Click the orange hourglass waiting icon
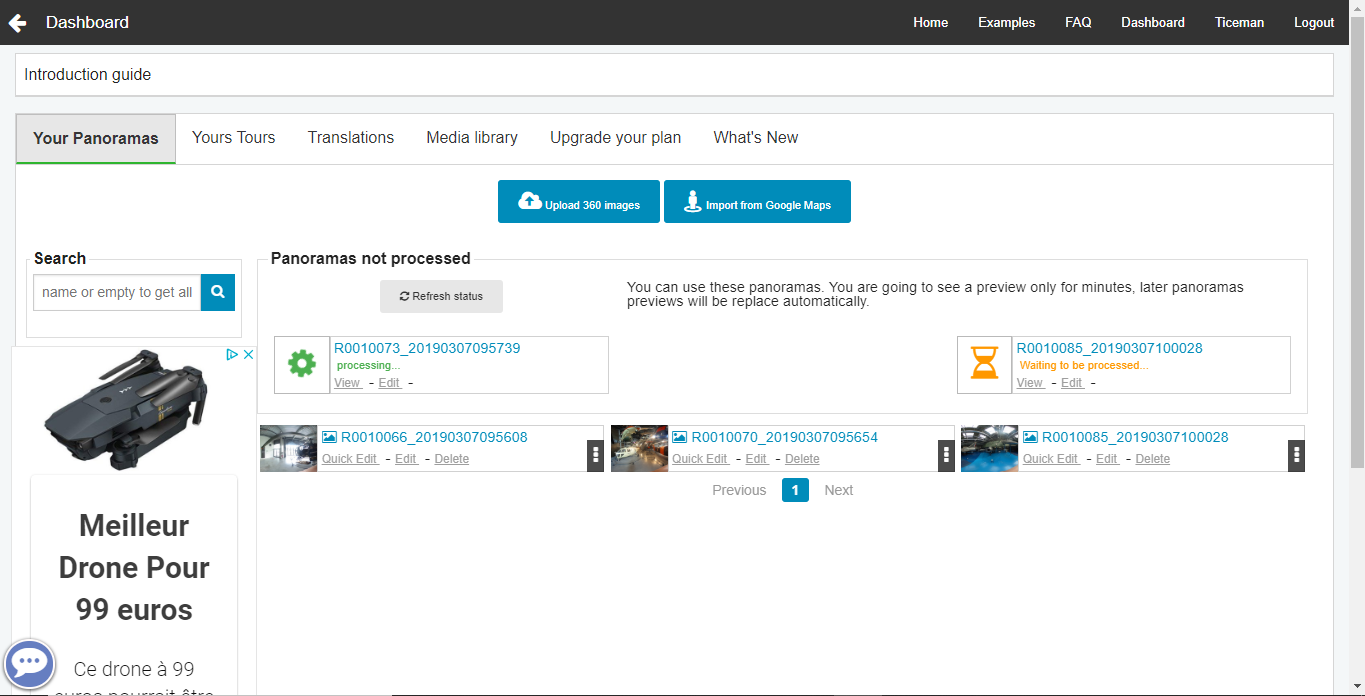The height and width of the screenshot is (696, 1365). 985,365
